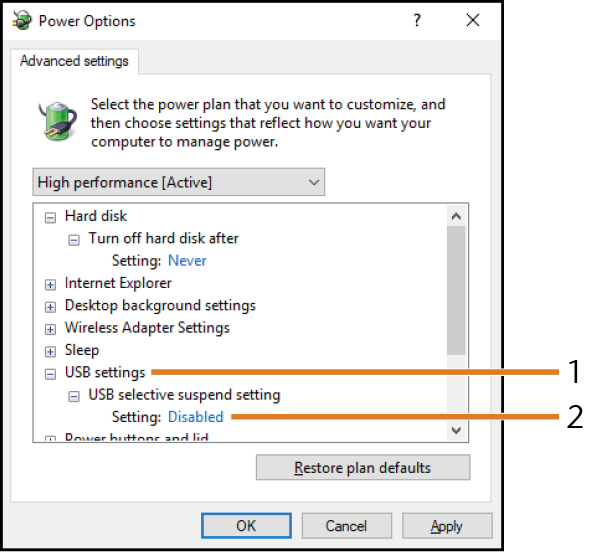Open the help question mark button
593x552 pixels.
[417, 20]
